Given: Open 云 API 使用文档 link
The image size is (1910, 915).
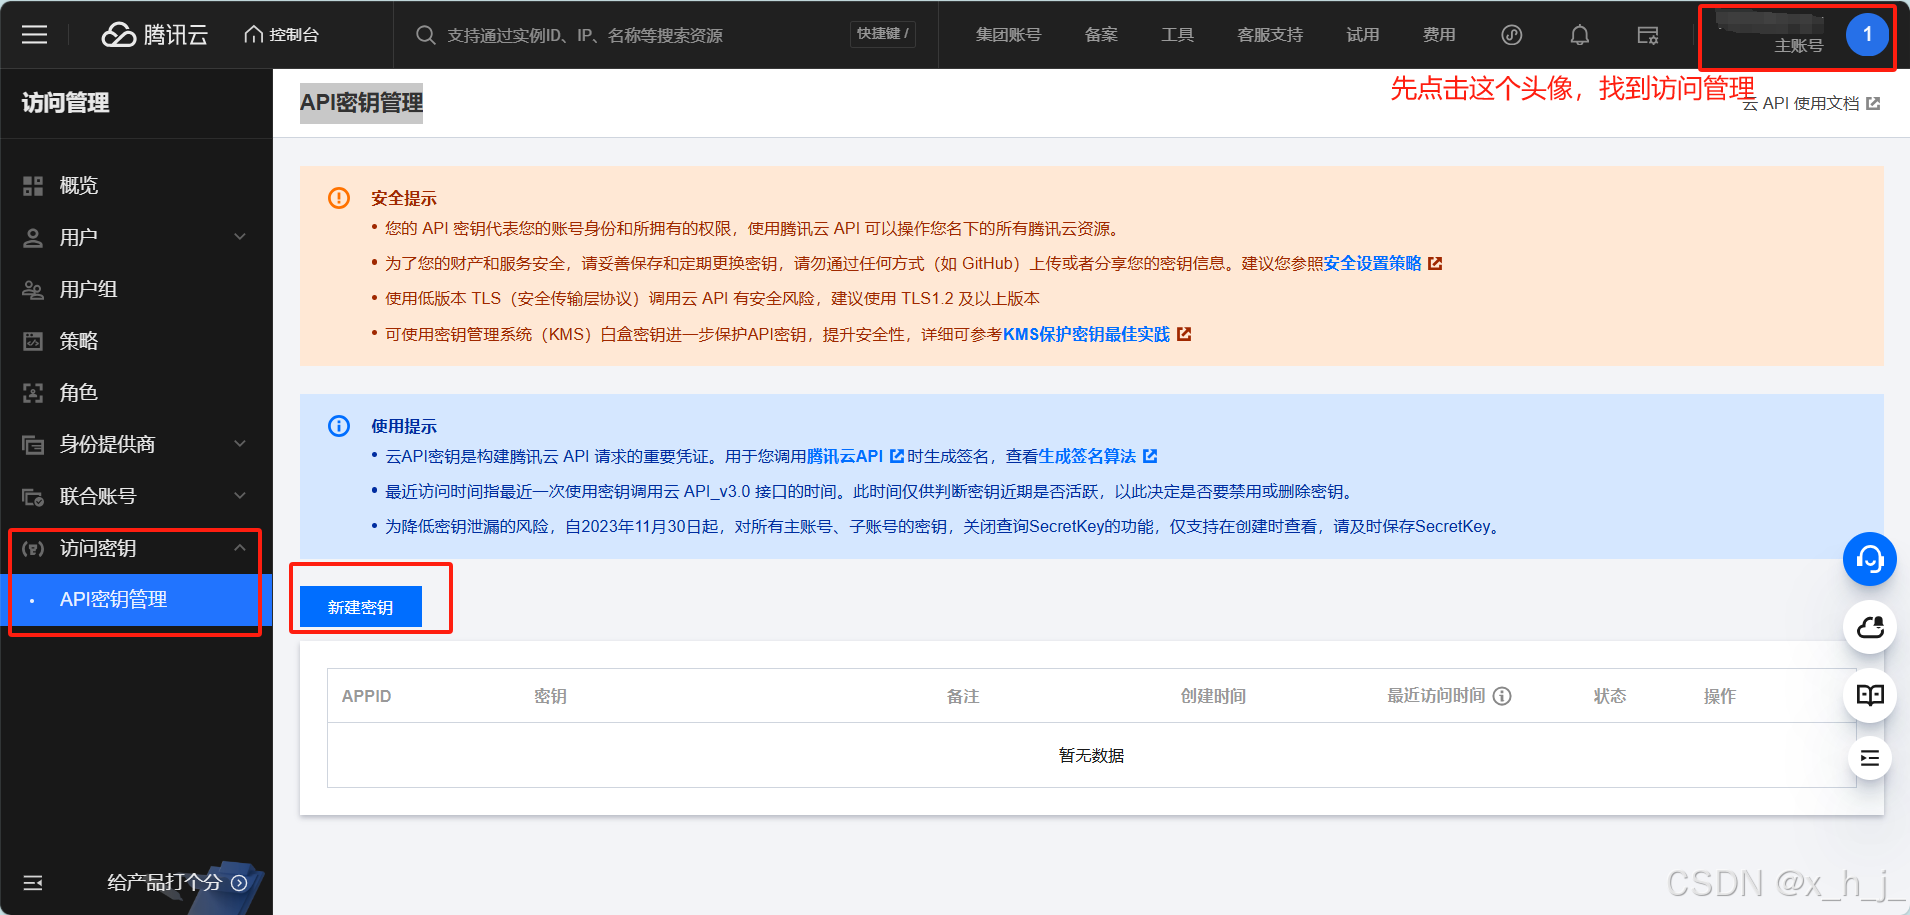Looking at the screenshot, I should (x=1811, y=103).
